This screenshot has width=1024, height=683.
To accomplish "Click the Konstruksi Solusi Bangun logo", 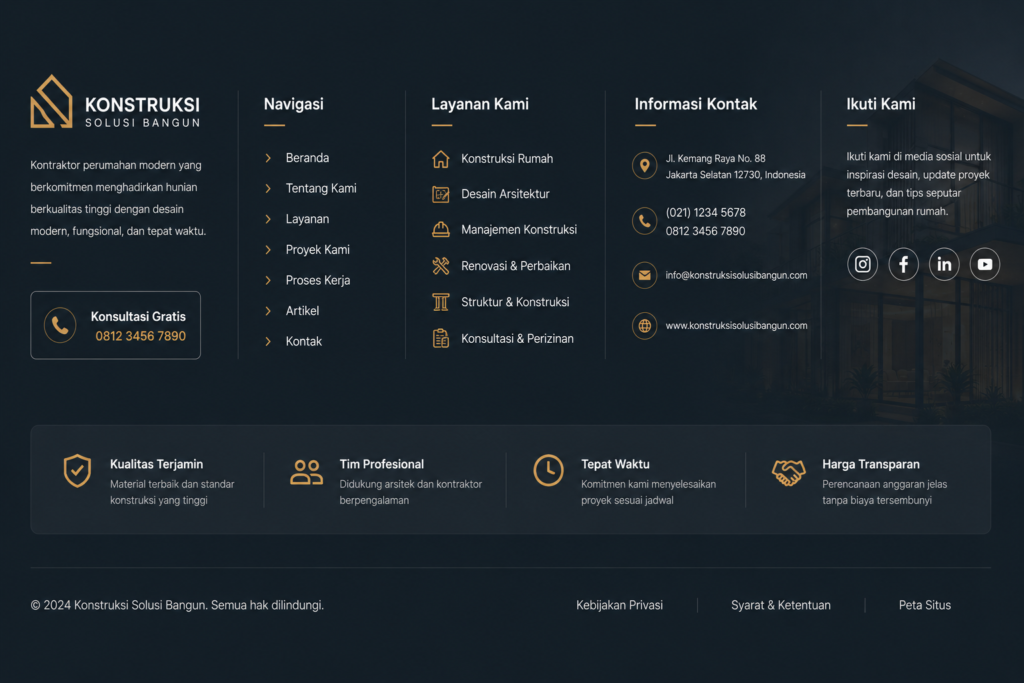I will (115, 102).
